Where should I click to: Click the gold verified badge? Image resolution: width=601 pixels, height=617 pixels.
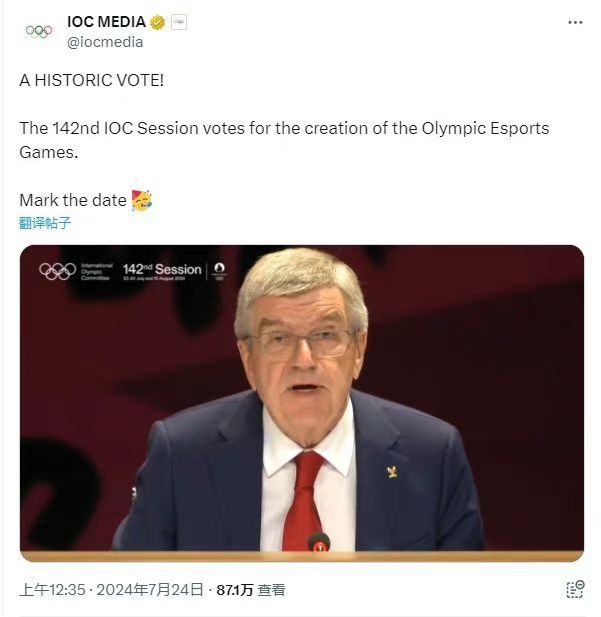pyautogui.click(x=157, y=22)
